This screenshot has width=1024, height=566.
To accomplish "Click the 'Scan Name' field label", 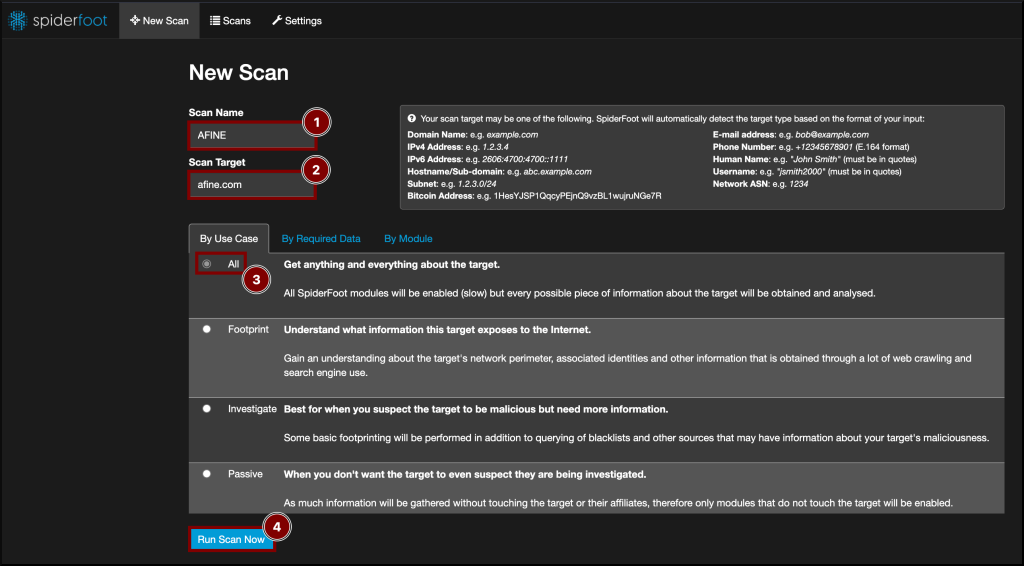I will point(216,112).
